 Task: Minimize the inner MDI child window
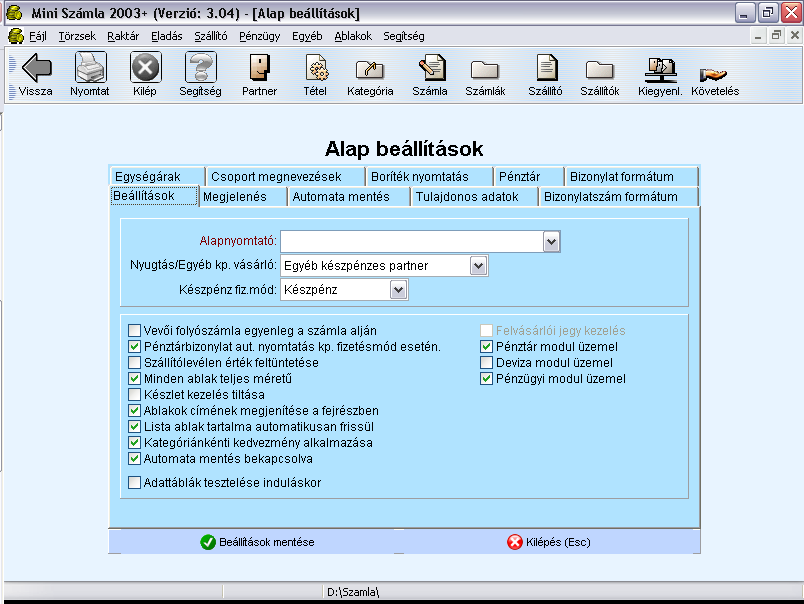tap(758, 35)
